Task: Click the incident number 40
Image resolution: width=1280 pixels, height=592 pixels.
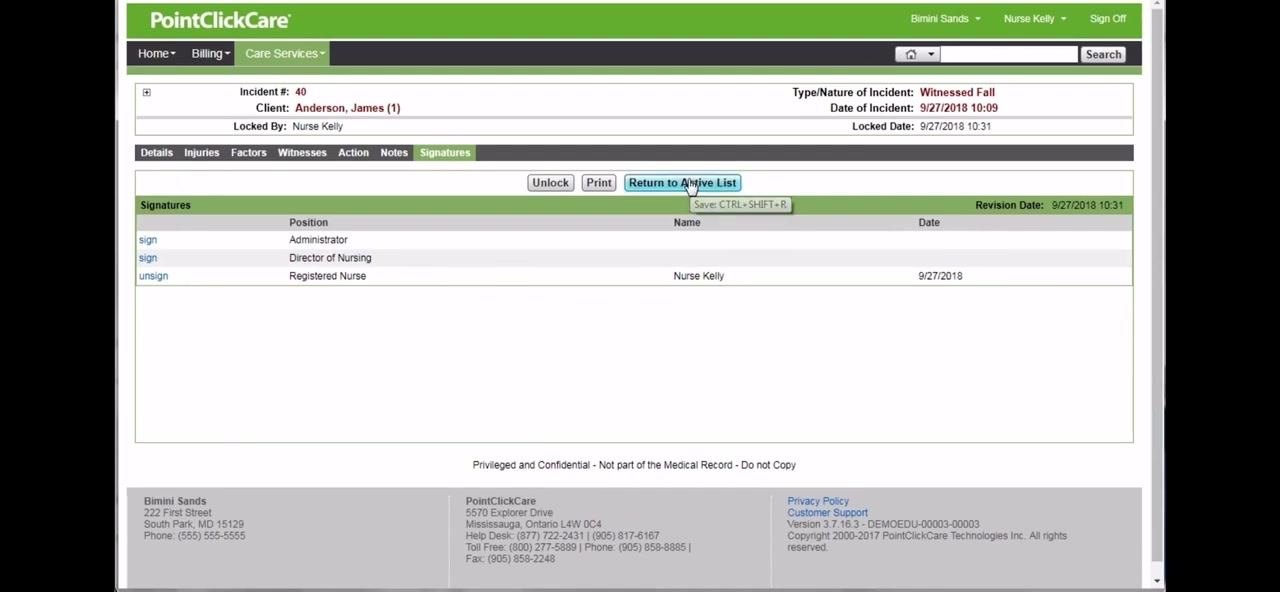Action: coord(300,92)
